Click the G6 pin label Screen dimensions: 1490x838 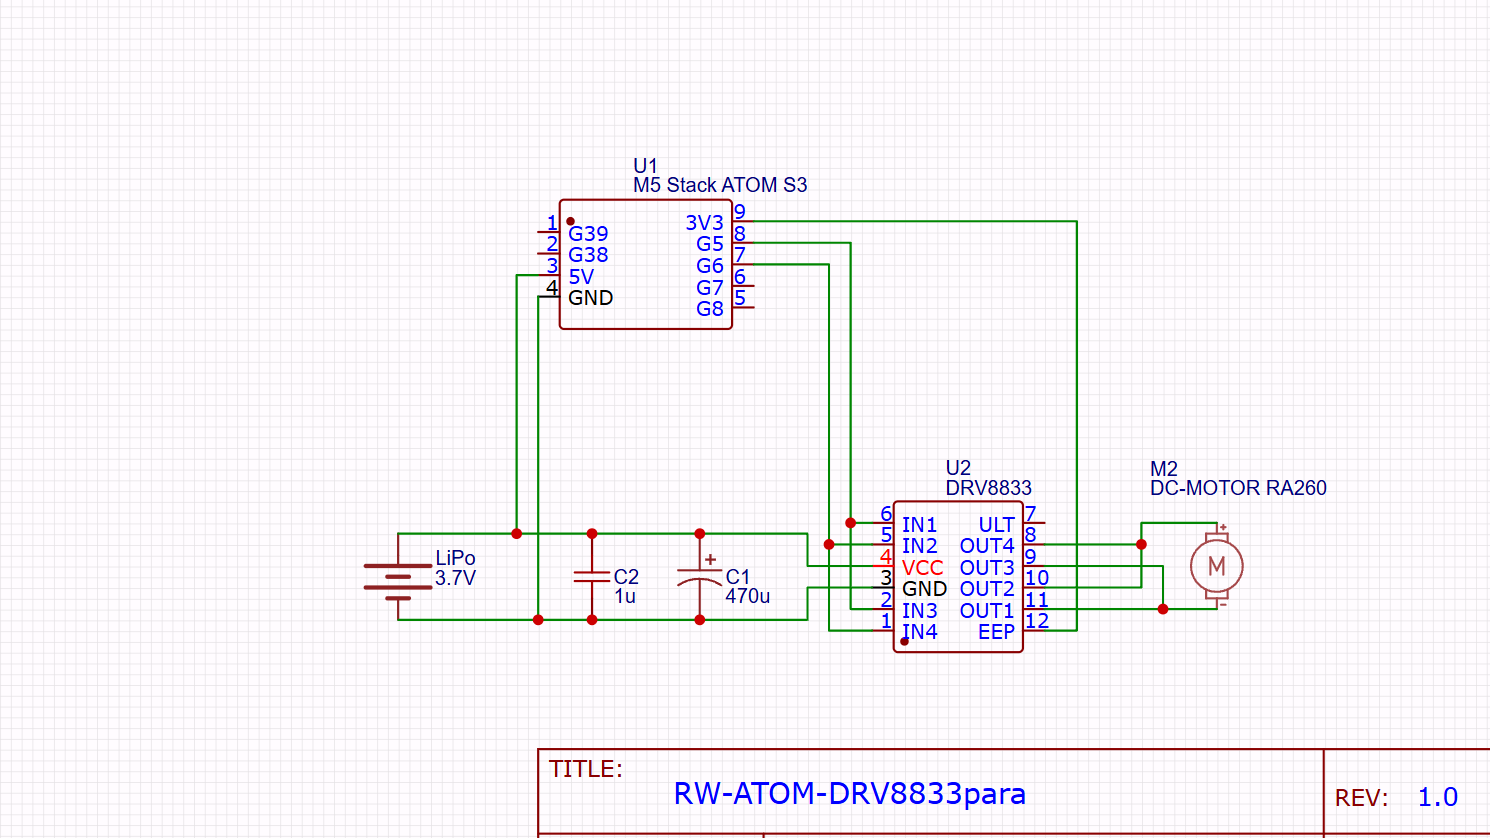click(x=710, y=266)
